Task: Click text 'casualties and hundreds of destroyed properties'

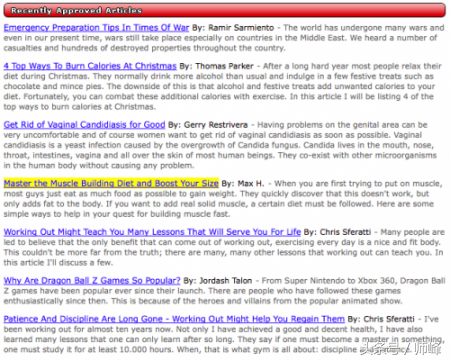Action: 97,48
